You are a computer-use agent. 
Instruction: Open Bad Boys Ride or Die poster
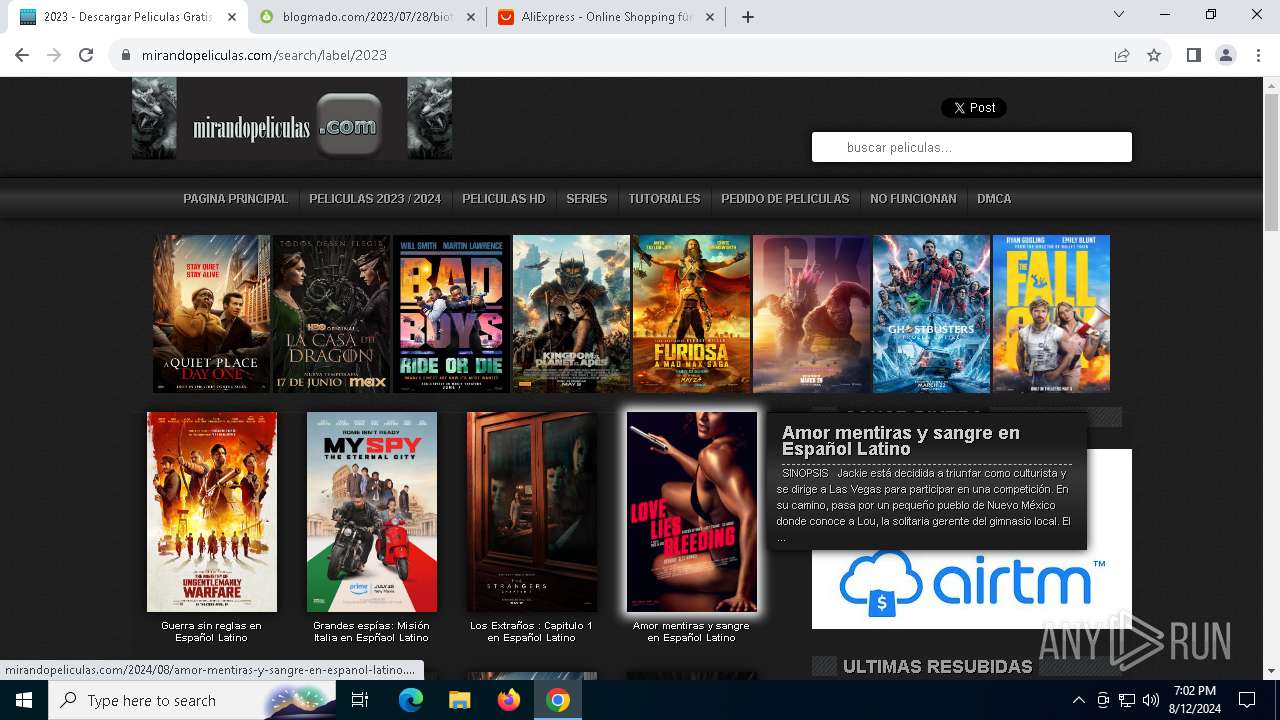click(x=451, y=314)
